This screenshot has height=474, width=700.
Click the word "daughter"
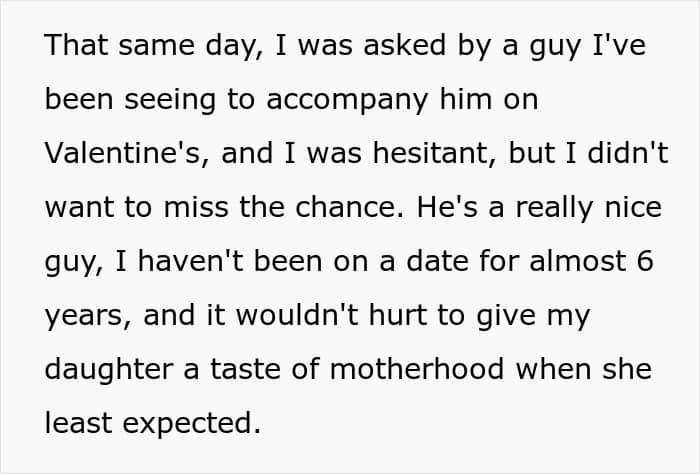pos(96,369)
